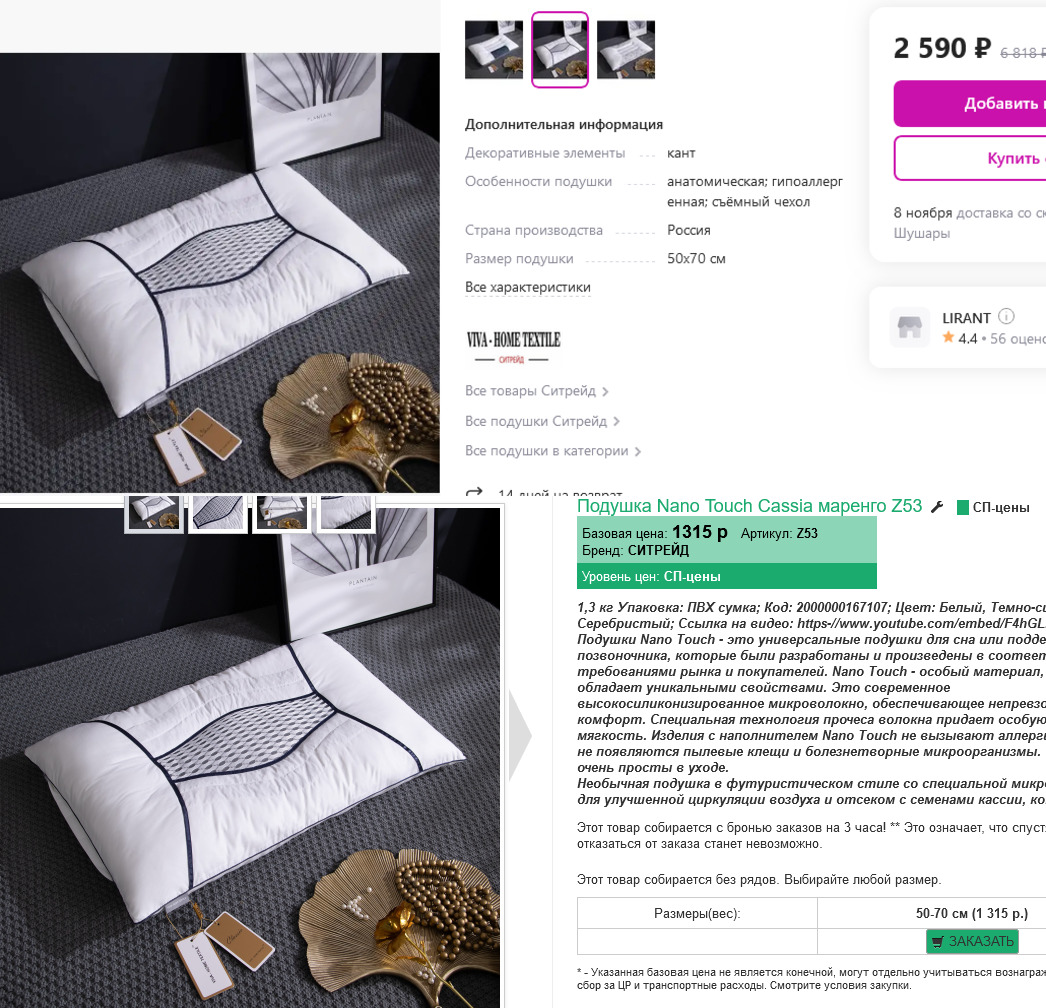Click the Купить outlined button
This screenshot has height=1008, width=1046.
point(970,158)
